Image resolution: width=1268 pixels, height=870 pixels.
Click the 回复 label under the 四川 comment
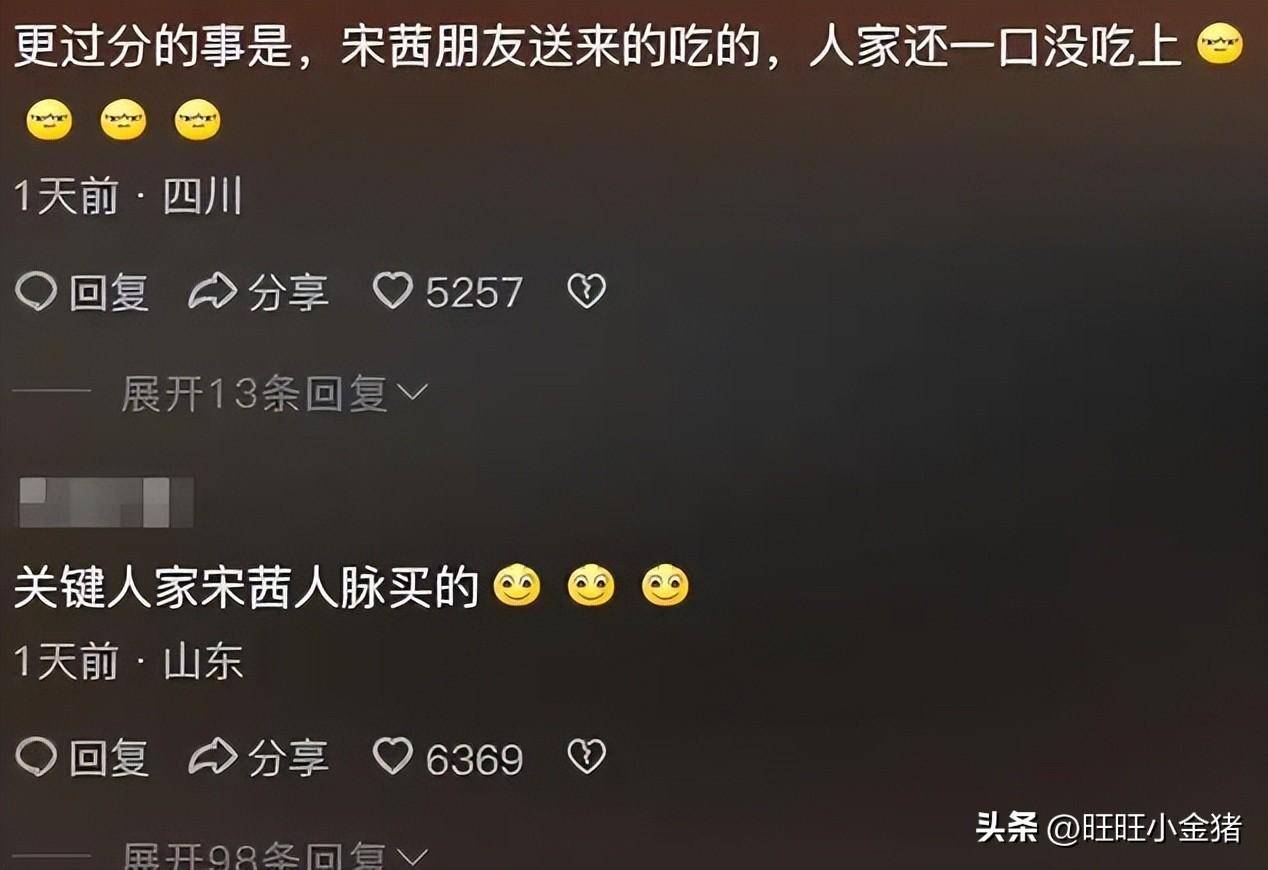coord(109,293)
